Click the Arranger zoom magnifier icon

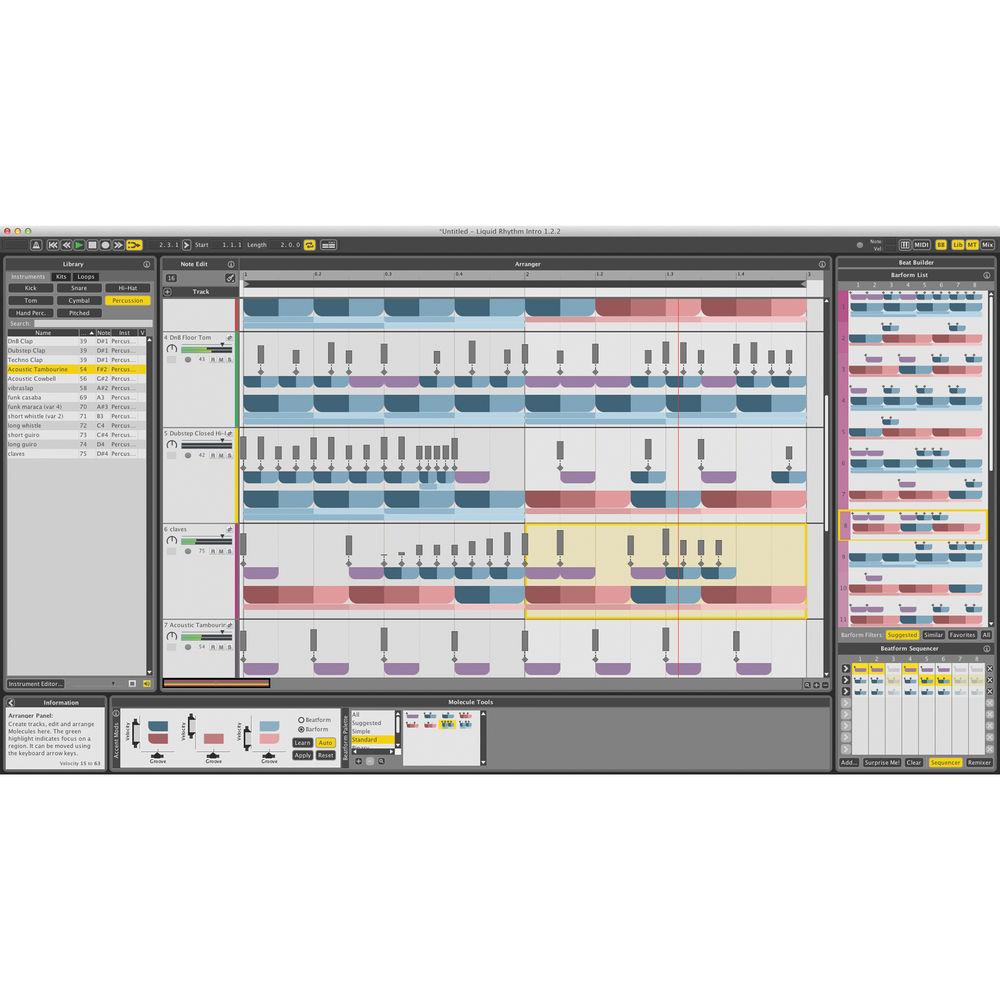point(806,685)
